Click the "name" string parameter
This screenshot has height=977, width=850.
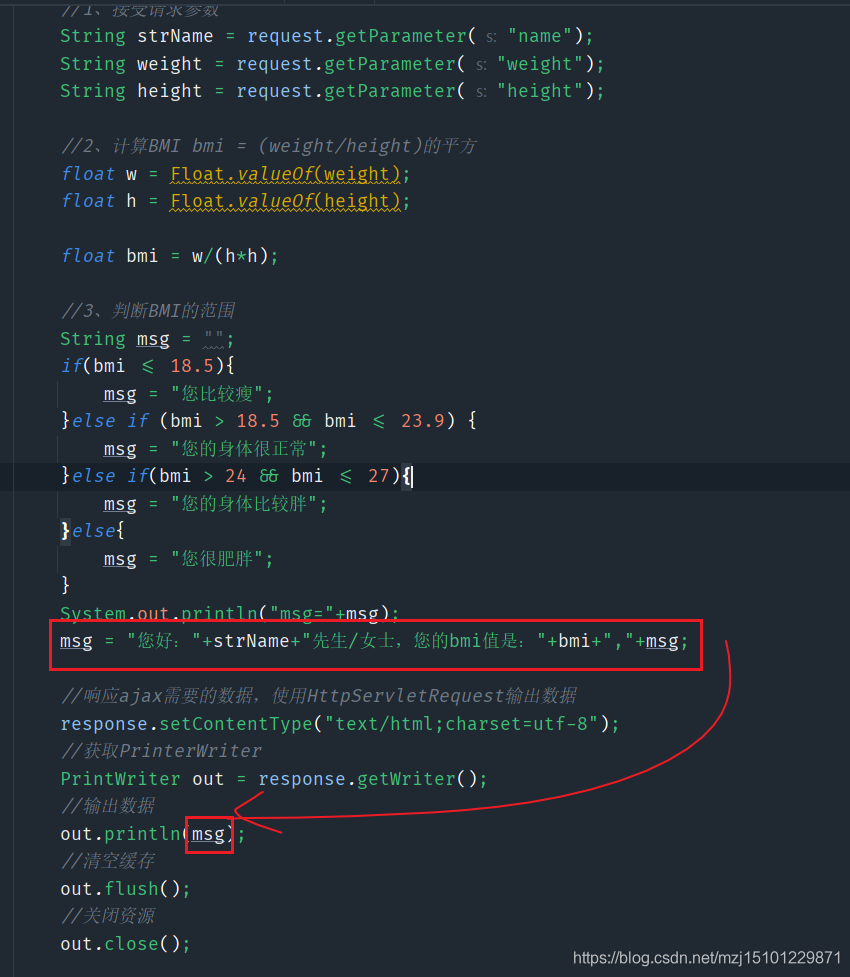pyautogui.click(x=540, y=36)
